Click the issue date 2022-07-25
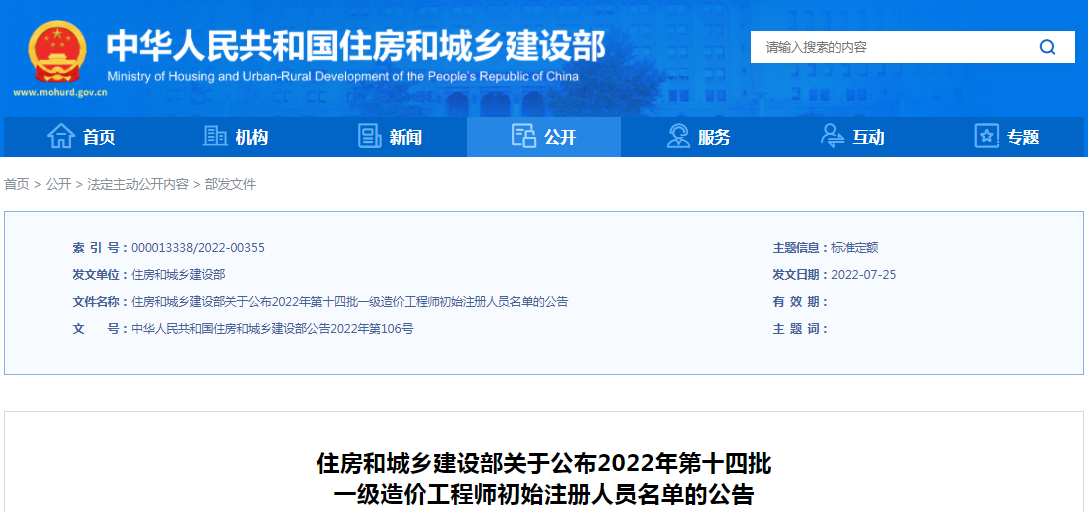1088x512 pixels. coord(864,275)
